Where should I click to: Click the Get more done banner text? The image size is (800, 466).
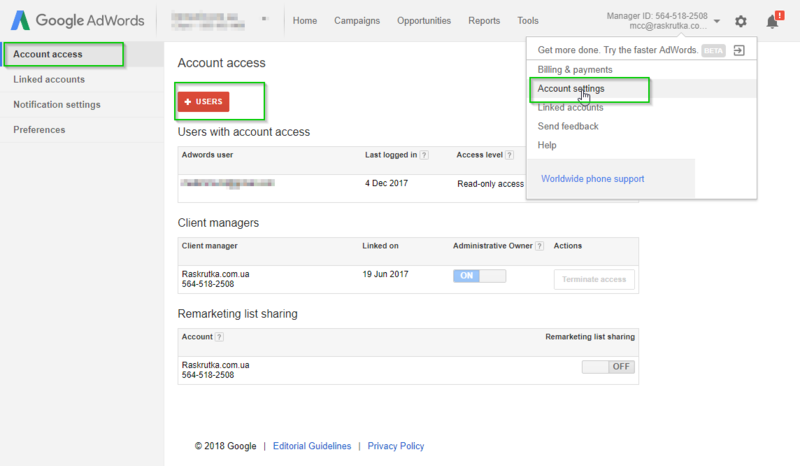tap(617, 50)
